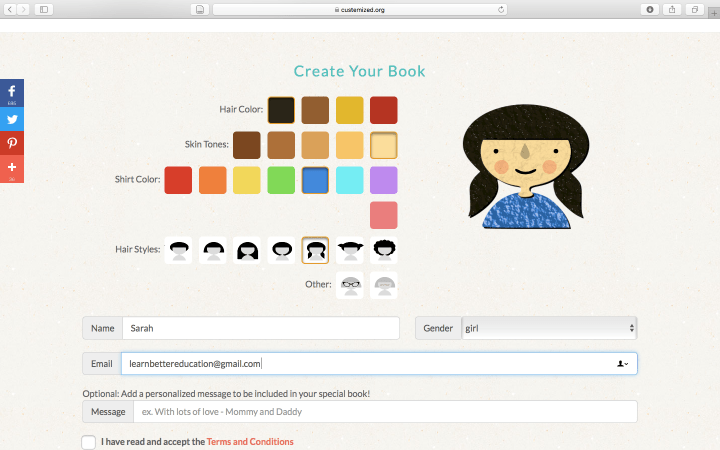
Task: Pin page with Pinterest sidebar icon
Action: [x=12, y=143]
